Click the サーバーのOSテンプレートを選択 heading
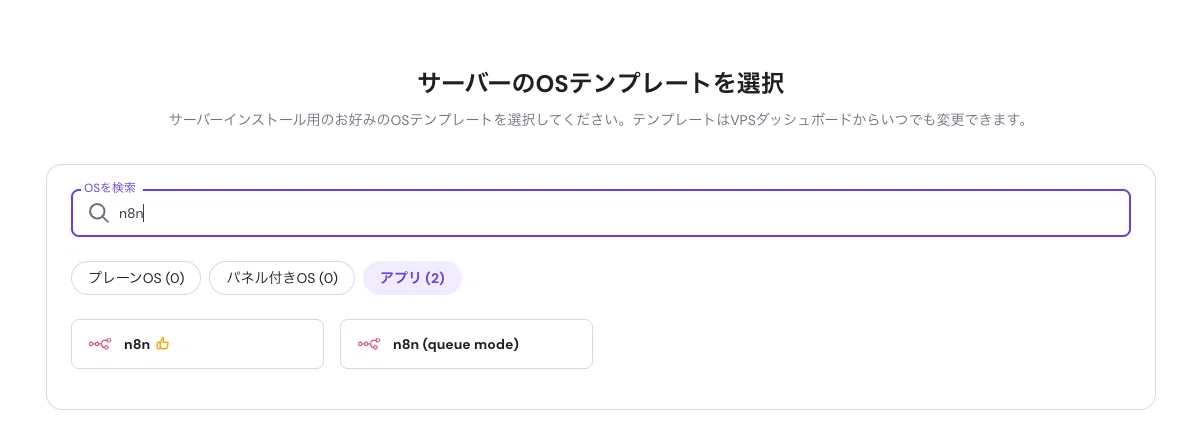The width and height of the screenshot is (1191, 445). (601, 82)
